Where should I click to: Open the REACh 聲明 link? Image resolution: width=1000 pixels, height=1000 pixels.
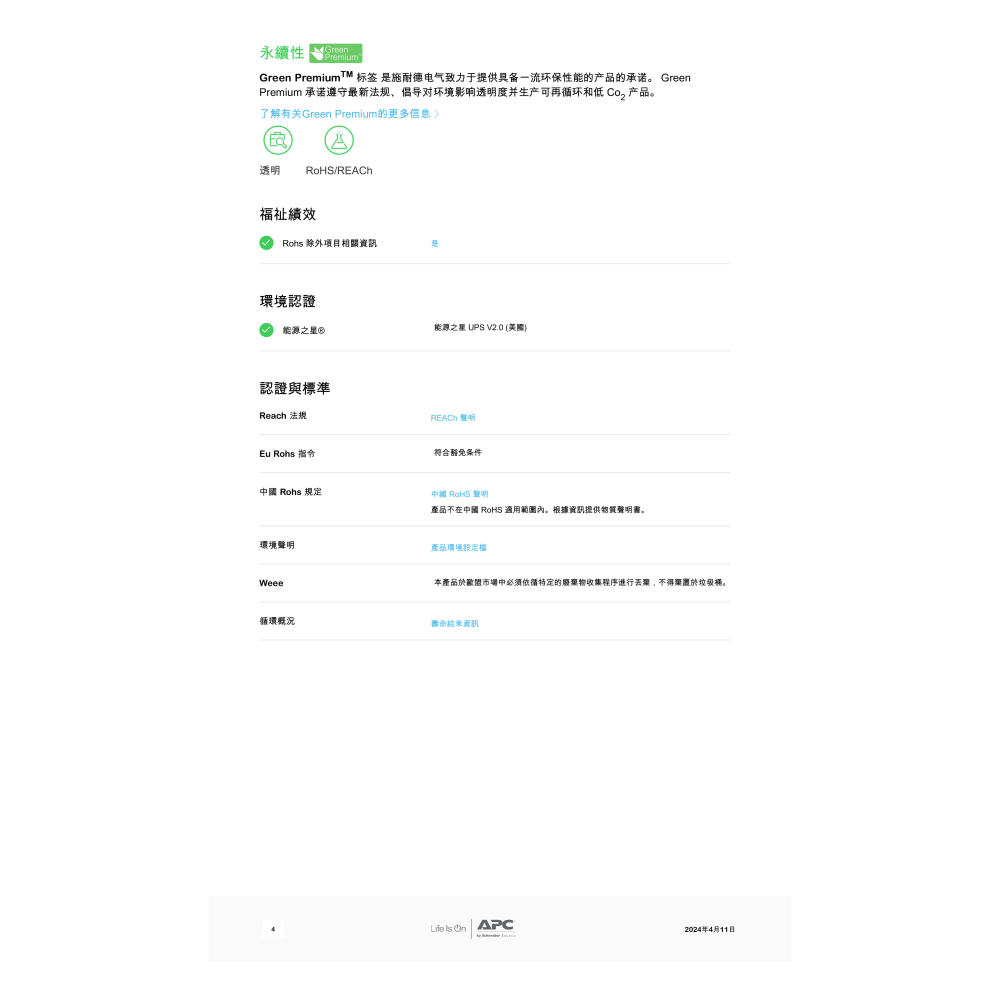point(452,417)
